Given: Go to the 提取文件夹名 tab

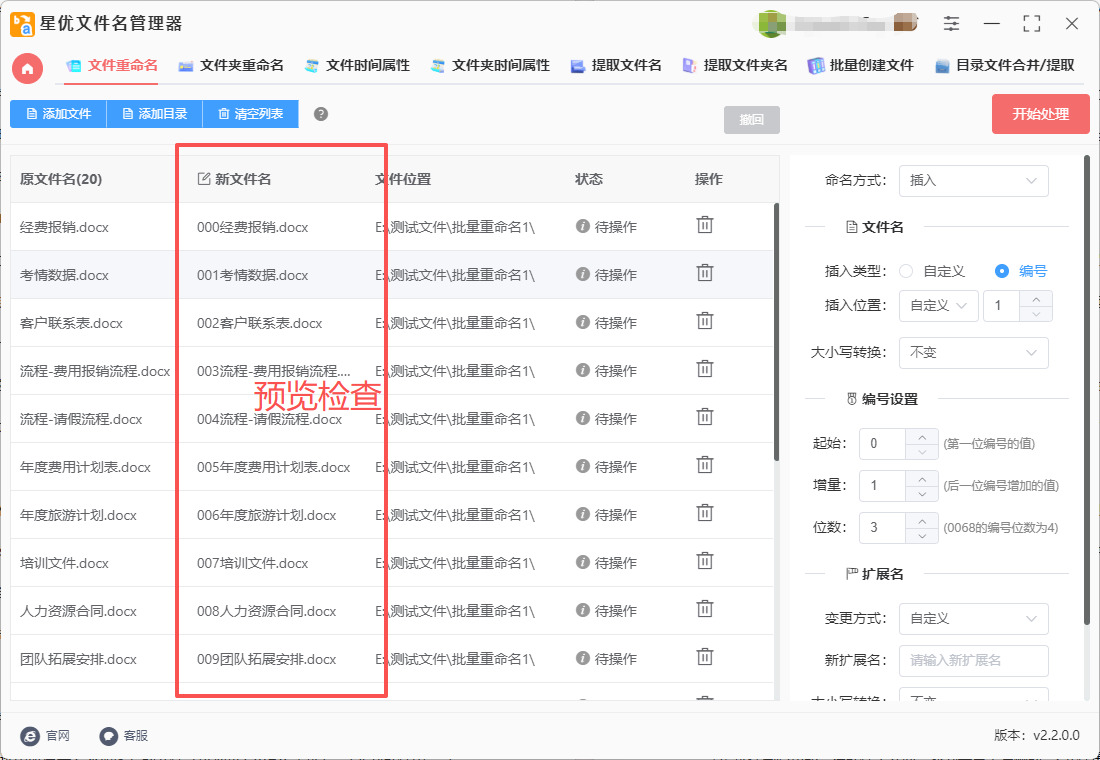Looking at the screenshot, I should point(735,66).
